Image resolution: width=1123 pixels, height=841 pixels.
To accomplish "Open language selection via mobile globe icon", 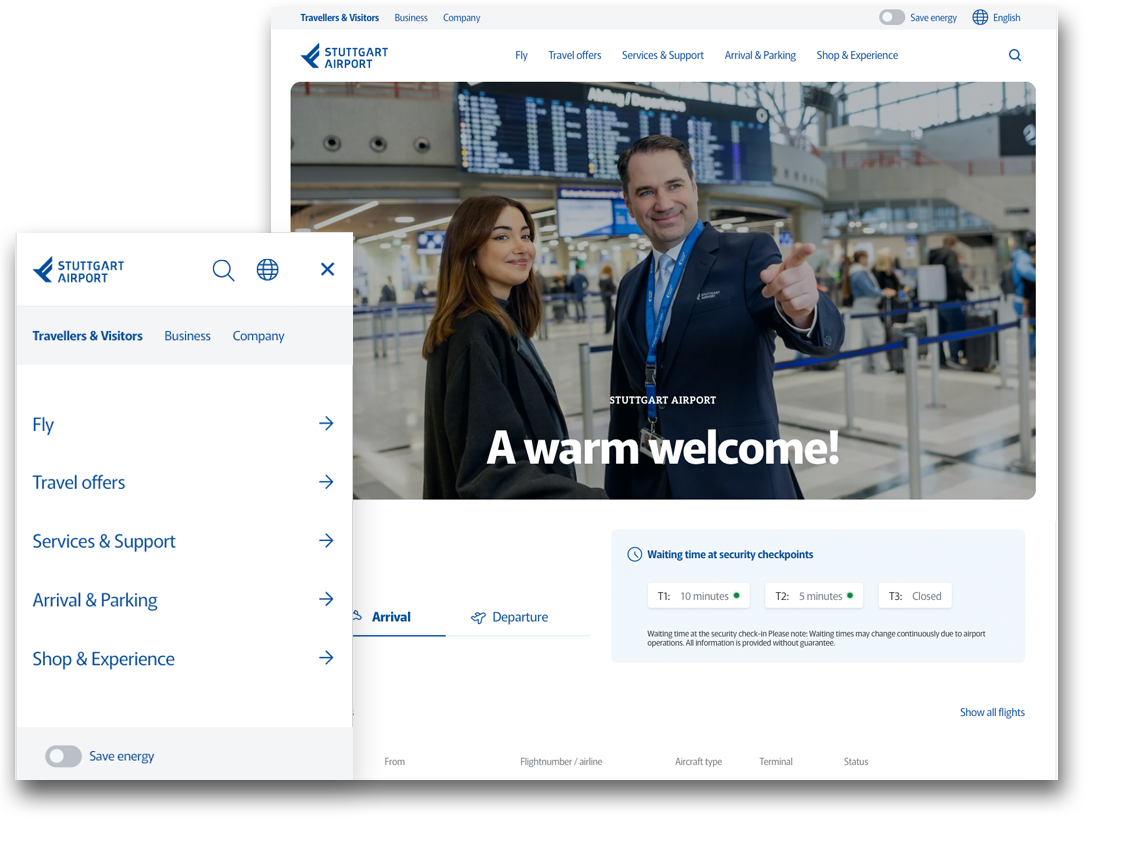I will coord(267,270).
